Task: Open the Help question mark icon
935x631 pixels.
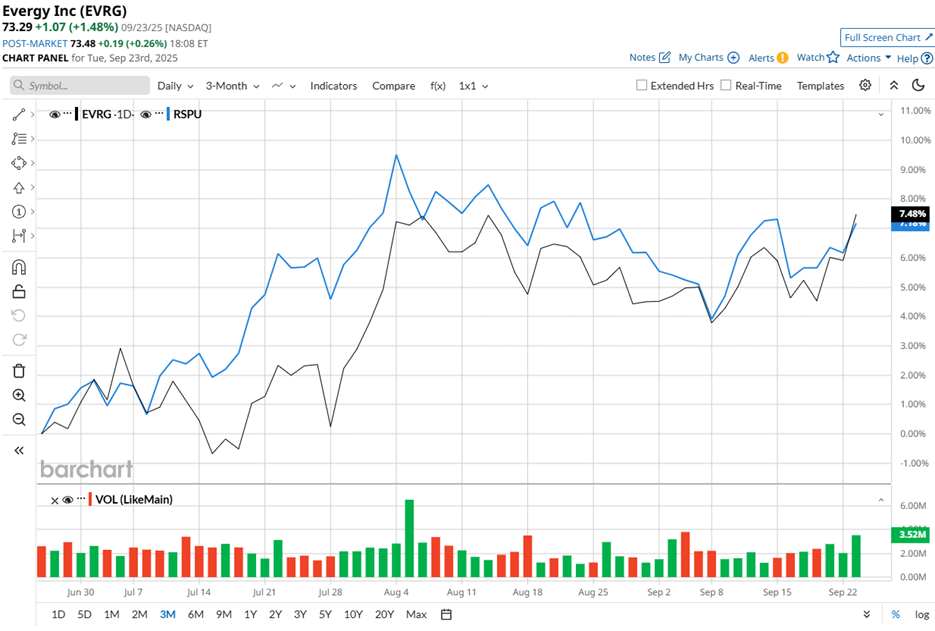Action: (x=927, y=58)
